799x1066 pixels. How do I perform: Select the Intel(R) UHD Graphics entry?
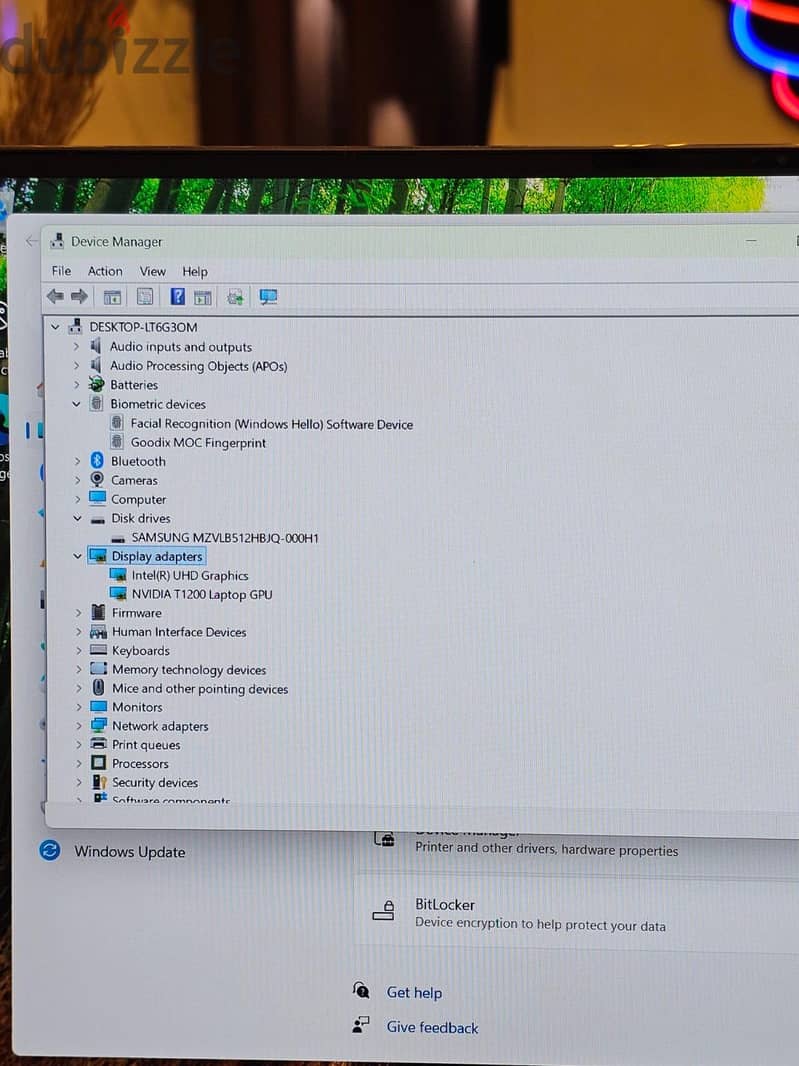(x=190, y=575)
